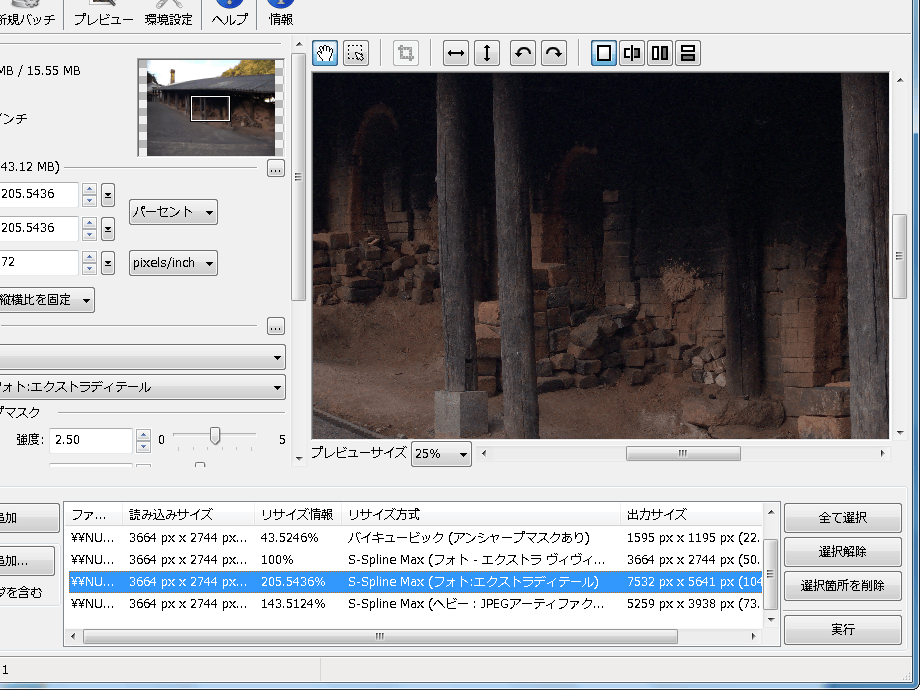Select the hand pan tool
This screenshot has width=920, height=690.
coord(324,53)
